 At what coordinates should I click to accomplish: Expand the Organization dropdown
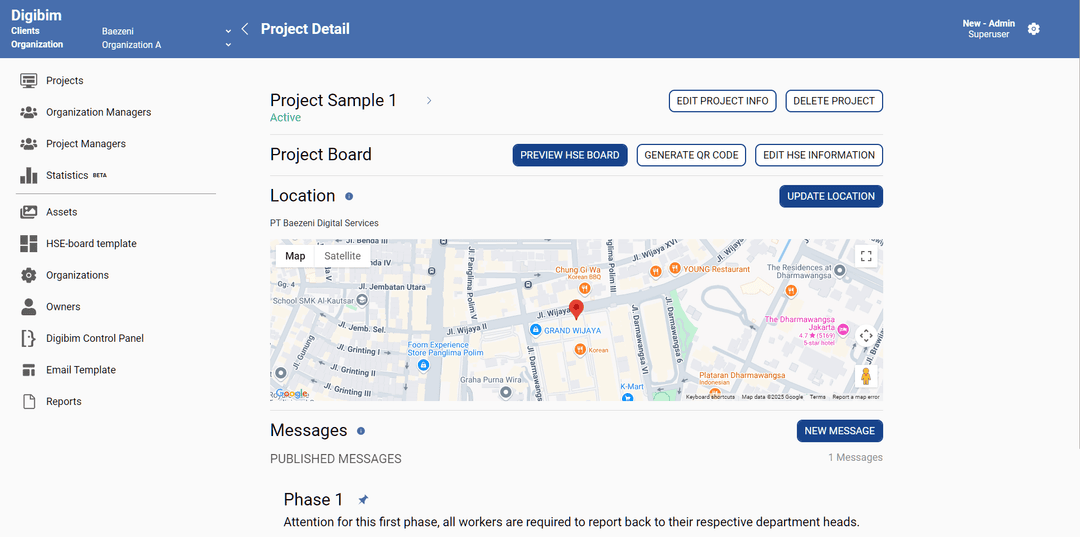point(228,45)
